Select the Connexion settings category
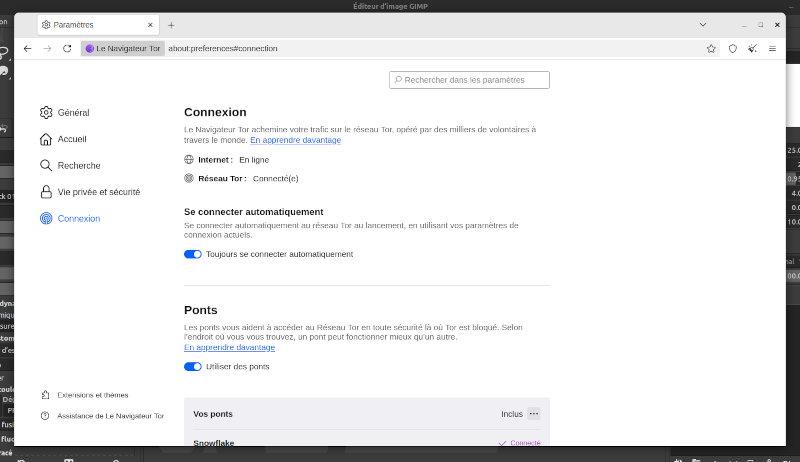This screenshot has width=800, height=462. (70, 219)
